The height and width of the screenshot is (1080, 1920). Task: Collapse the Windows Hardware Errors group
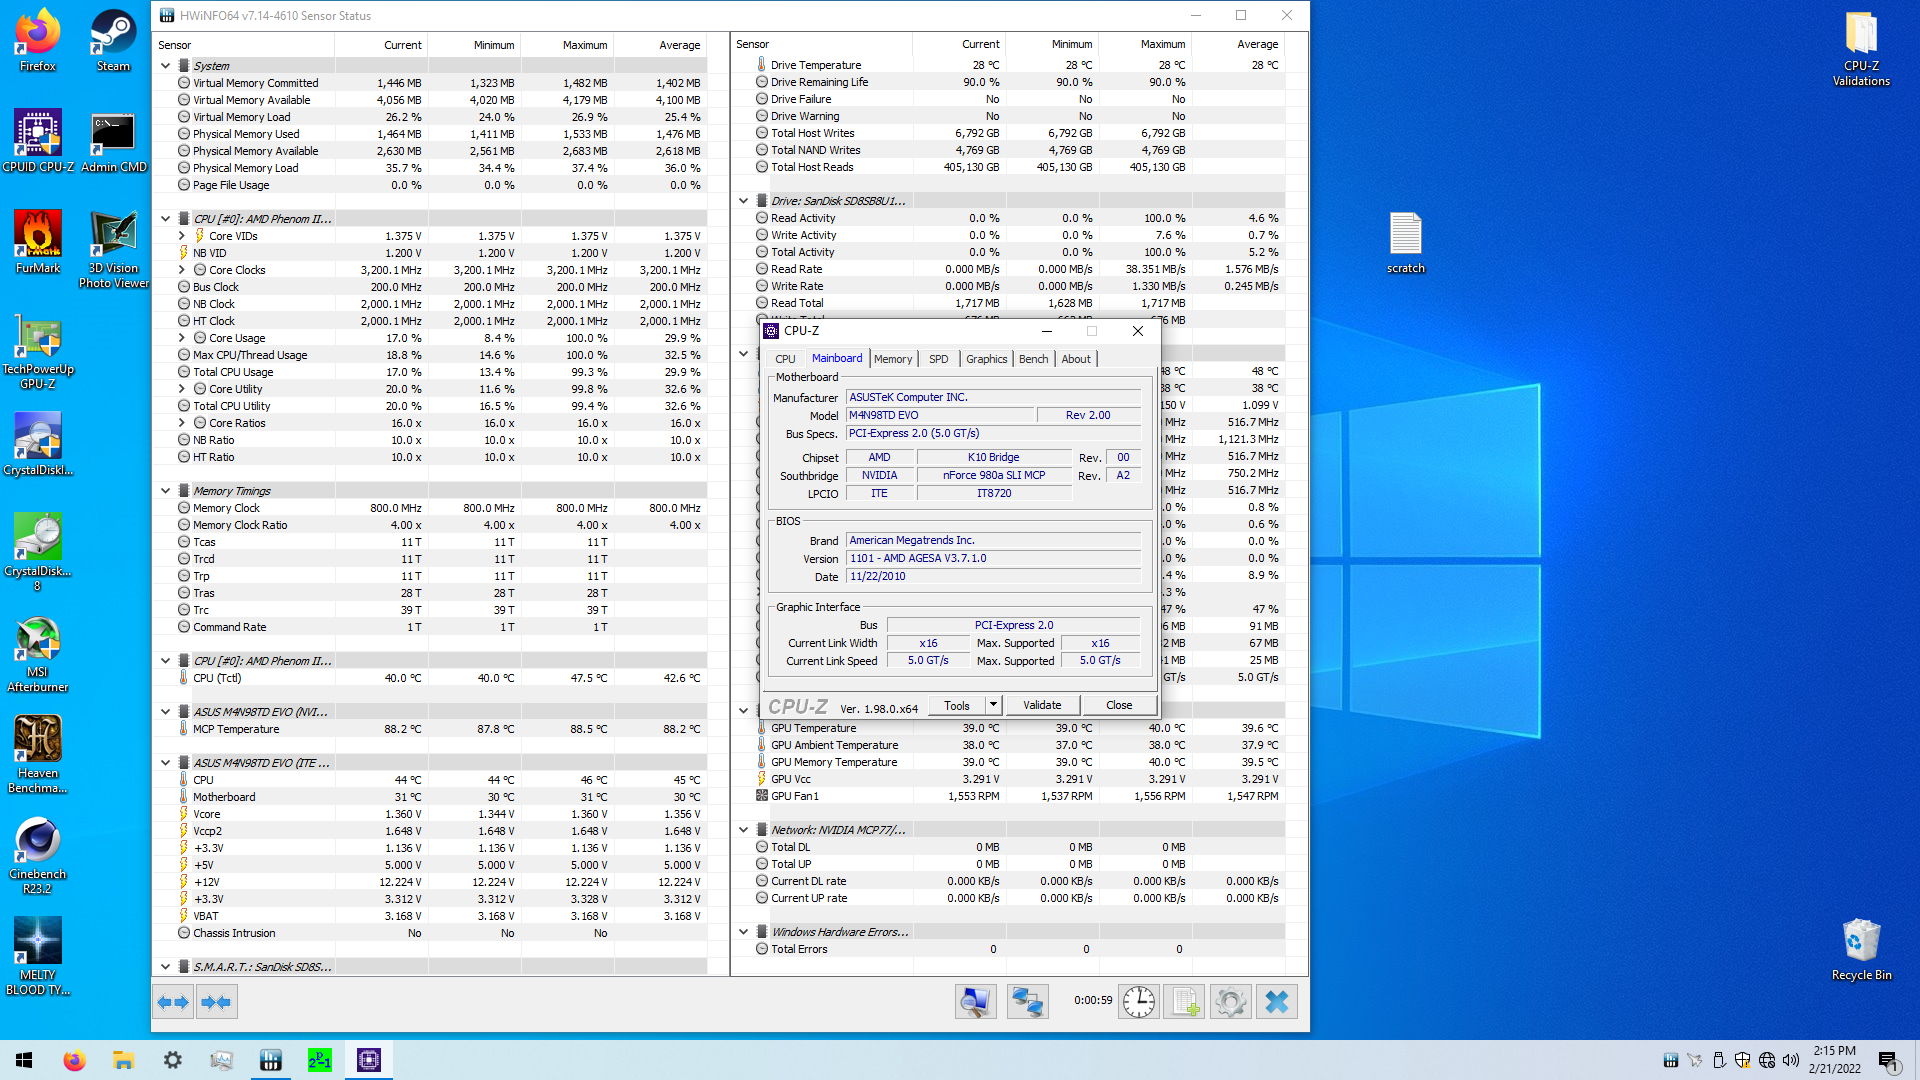743,932
